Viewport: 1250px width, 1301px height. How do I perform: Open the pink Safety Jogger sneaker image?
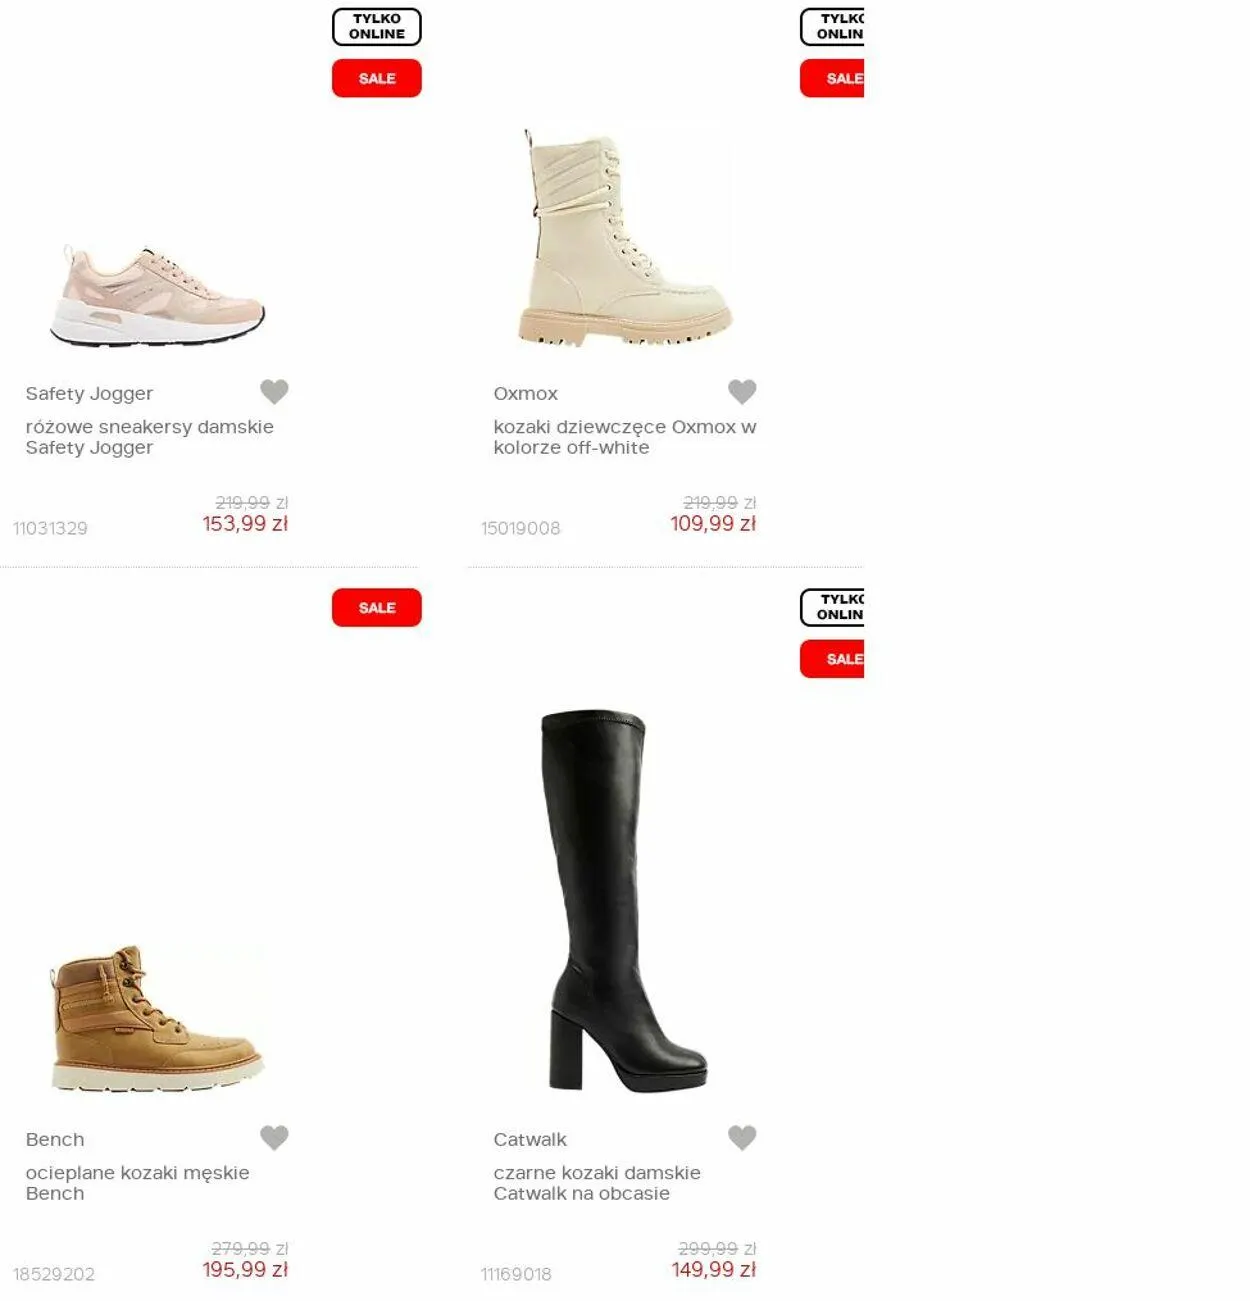(x=157, y=295)
